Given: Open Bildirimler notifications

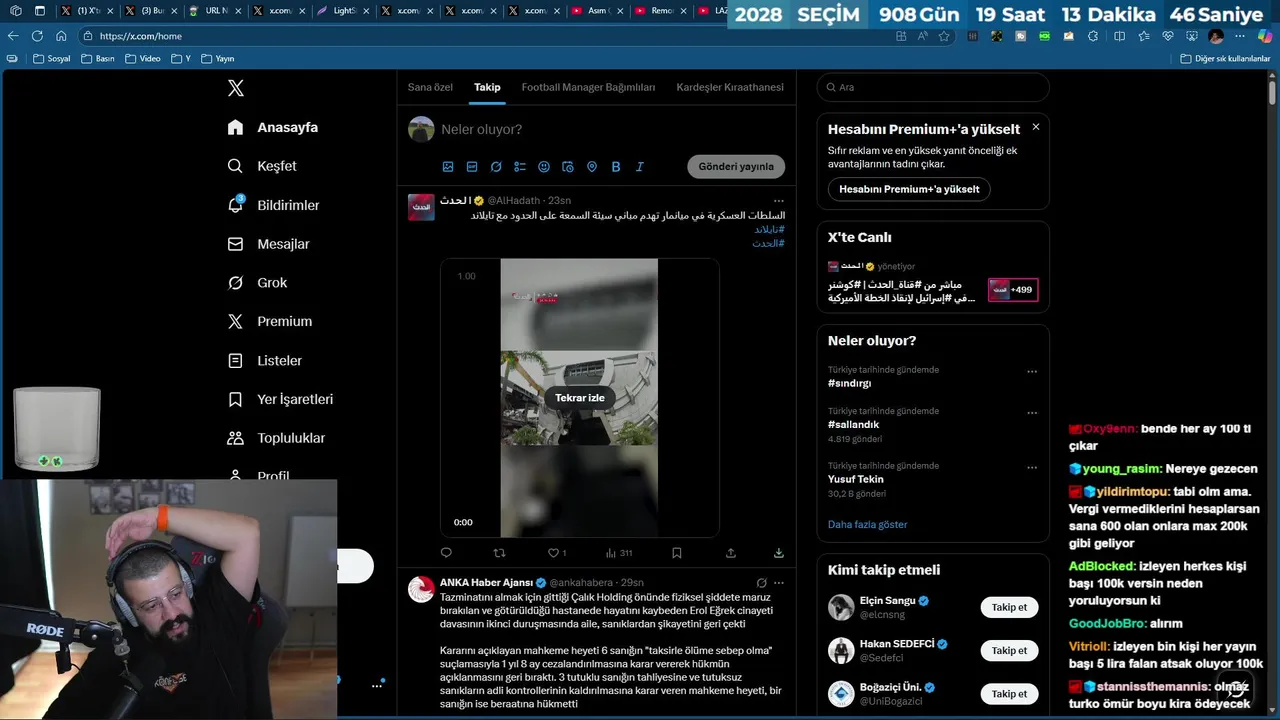Looking at the screenshot, I should (274, 205).
